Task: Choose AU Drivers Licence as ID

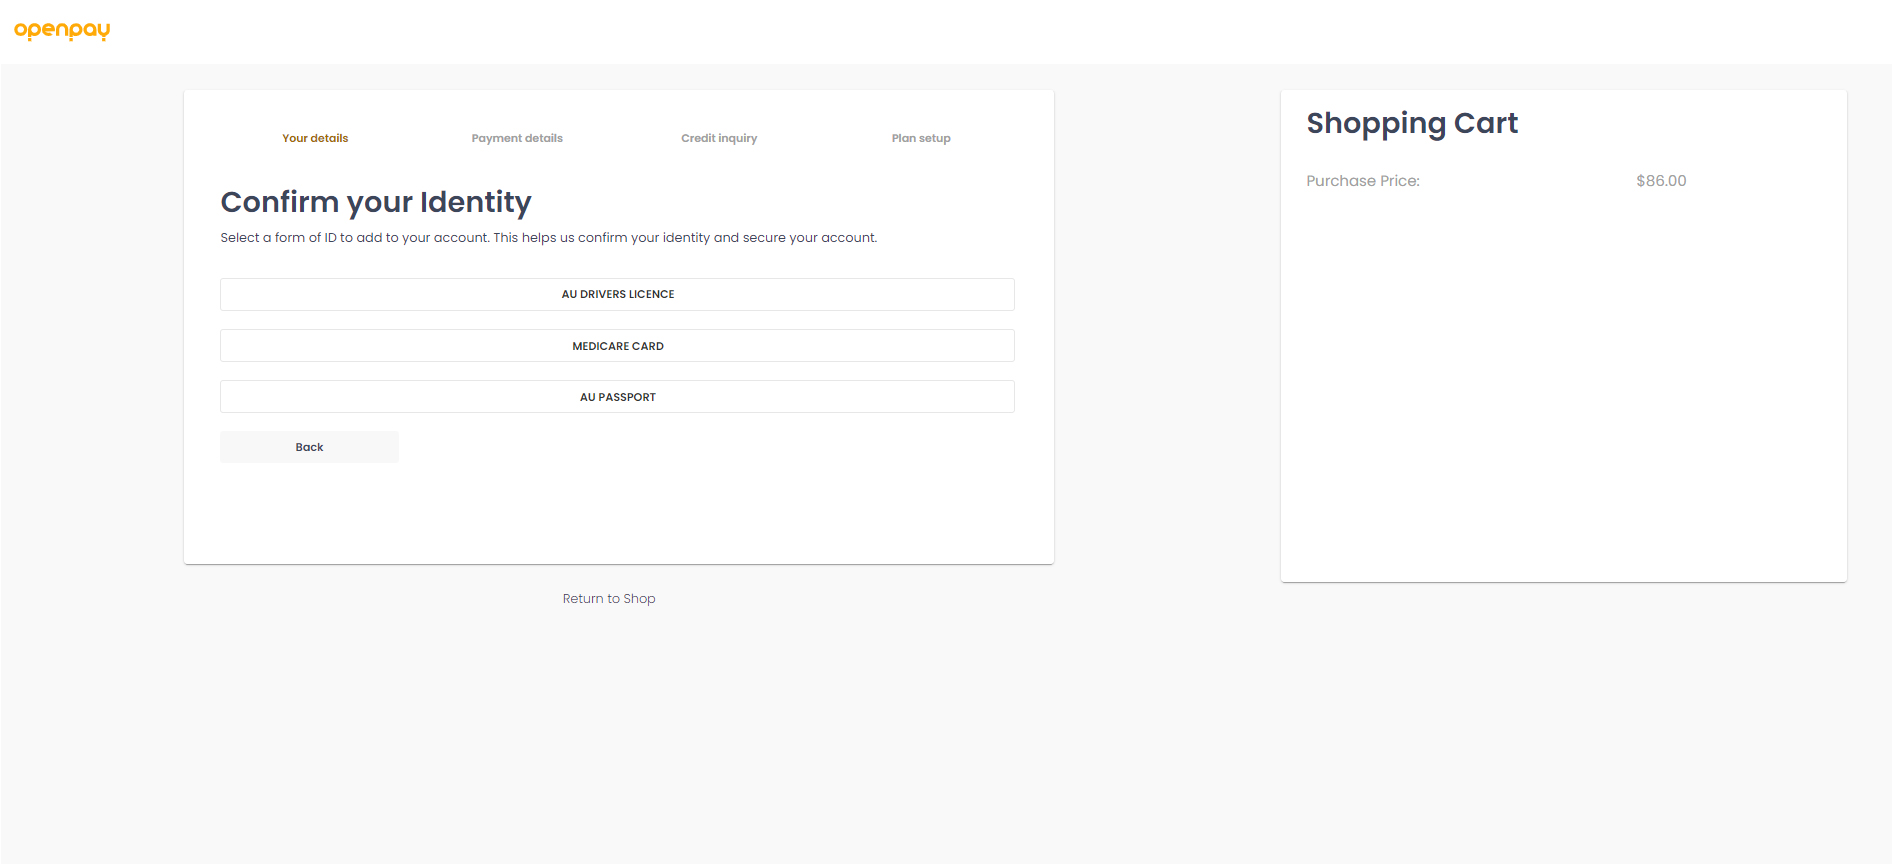Action: (x=617, y=294)
